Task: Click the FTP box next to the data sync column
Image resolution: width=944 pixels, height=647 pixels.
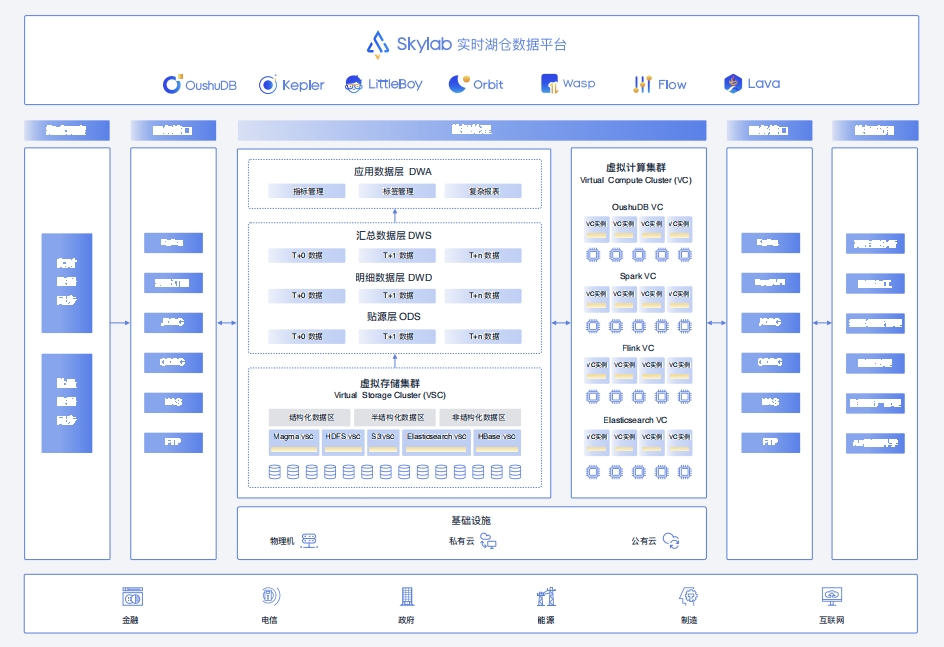Action: 173,442
